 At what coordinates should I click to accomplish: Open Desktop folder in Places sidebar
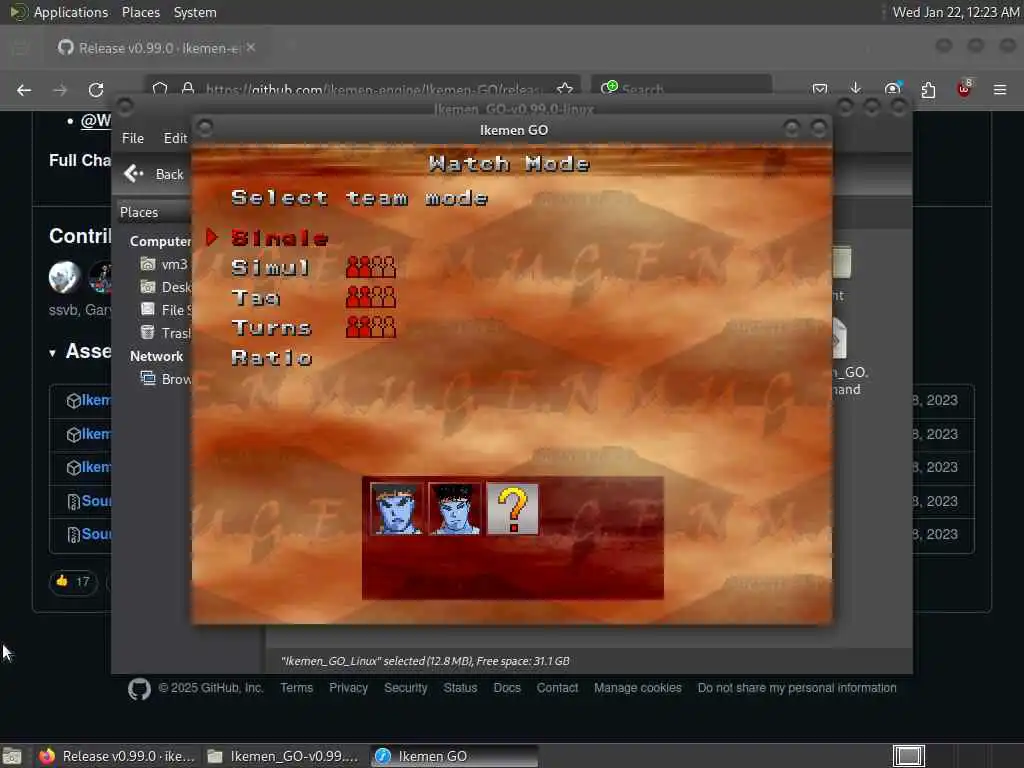pos(165,287)
